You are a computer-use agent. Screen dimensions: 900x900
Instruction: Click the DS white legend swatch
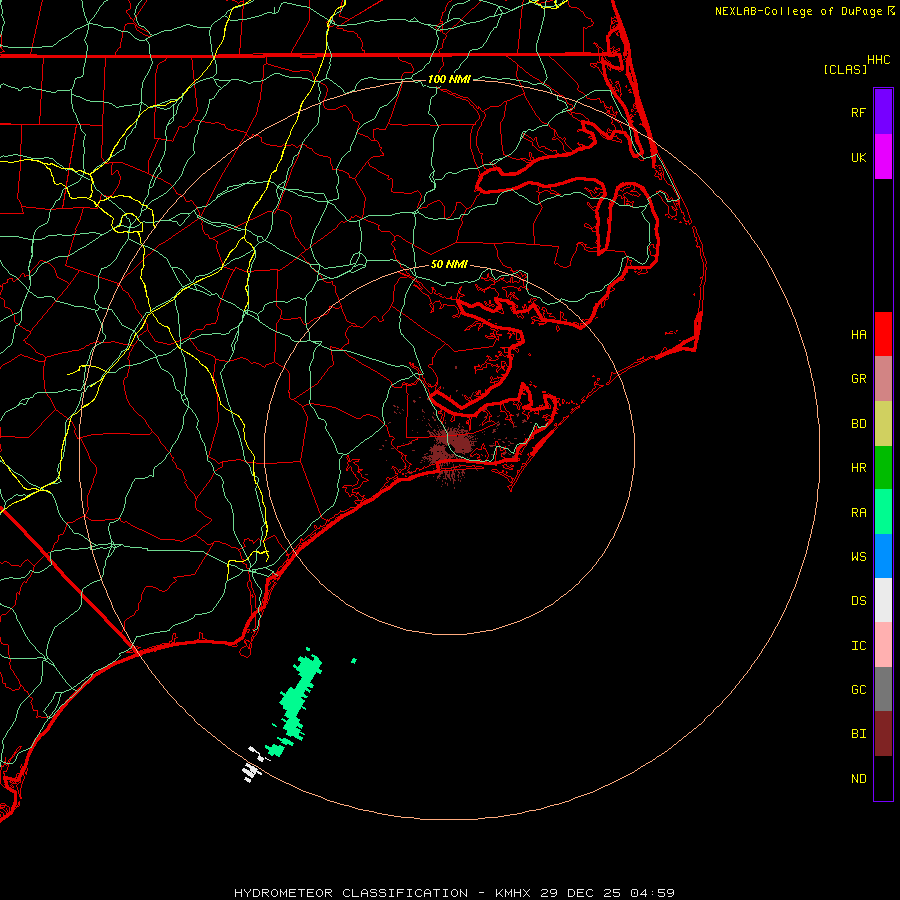coord(883,600)
